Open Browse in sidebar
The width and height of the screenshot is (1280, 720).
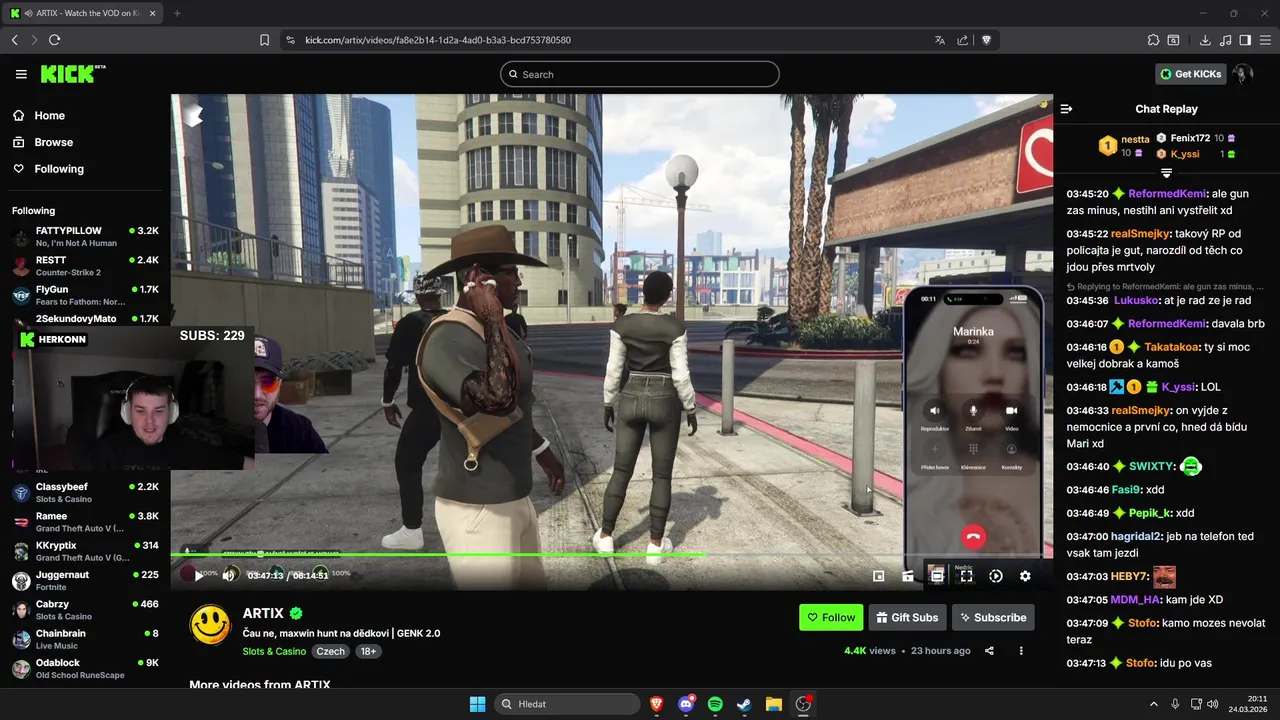pyautogui.click(x=43, y=142)
